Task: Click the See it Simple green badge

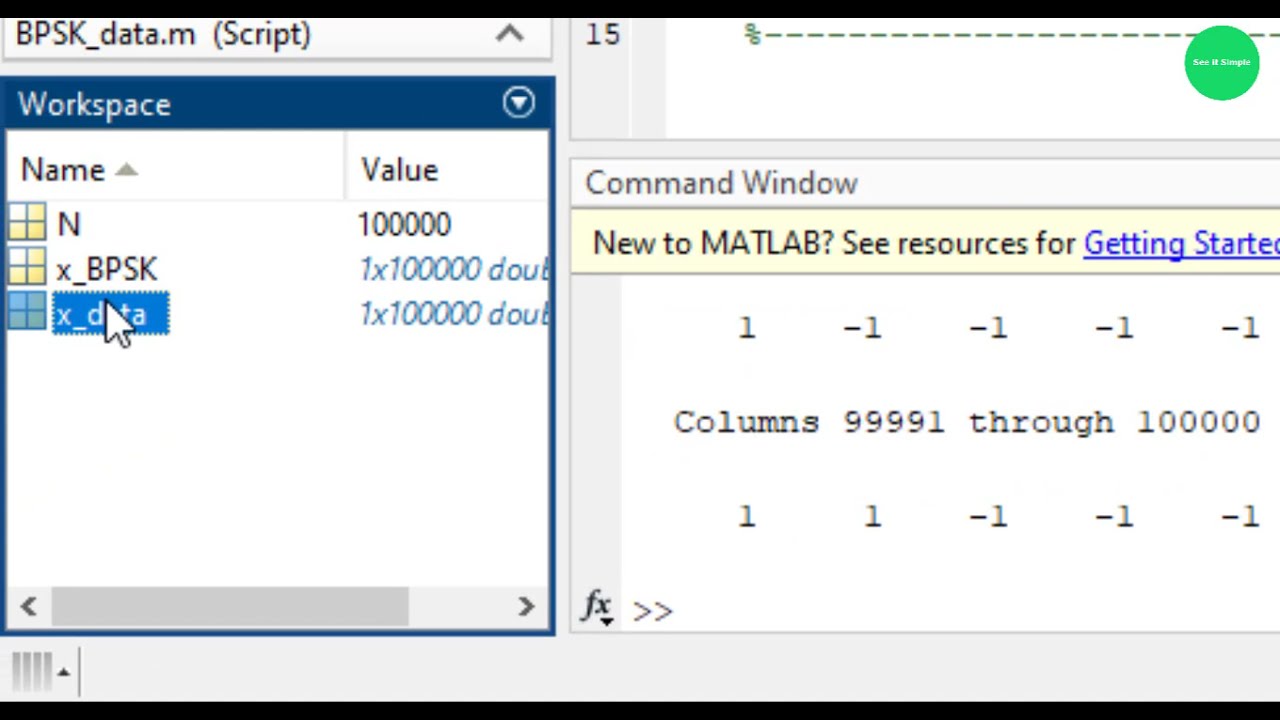Action: tap(1222, 62)
